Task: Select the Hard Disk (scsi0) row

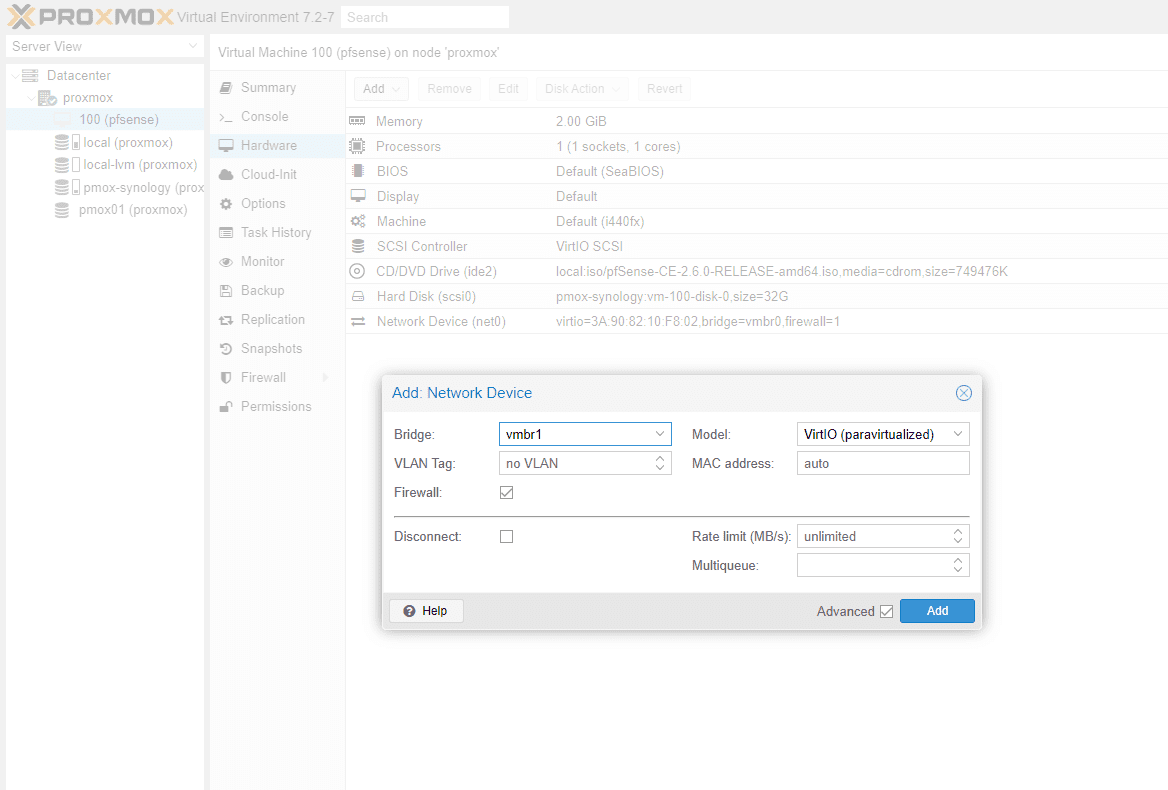Action: (x=757, y=296)
